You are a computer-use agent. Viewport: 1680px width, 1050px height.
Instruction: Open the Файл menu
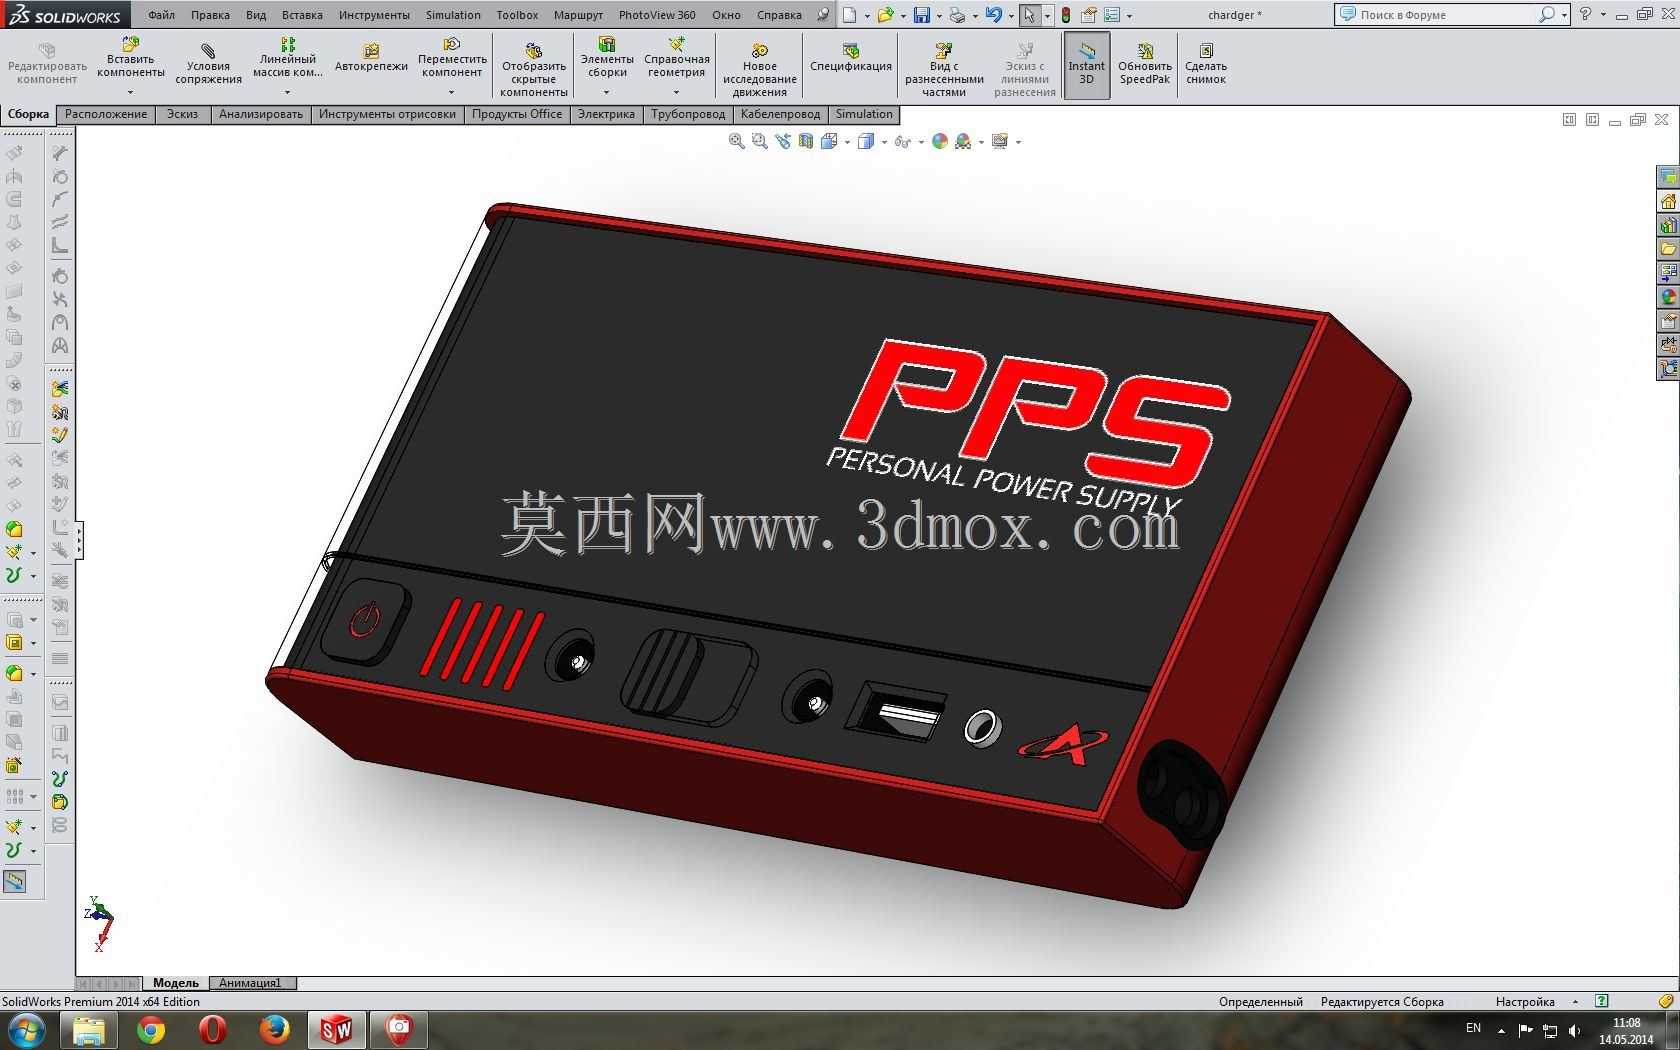point(161,15)
